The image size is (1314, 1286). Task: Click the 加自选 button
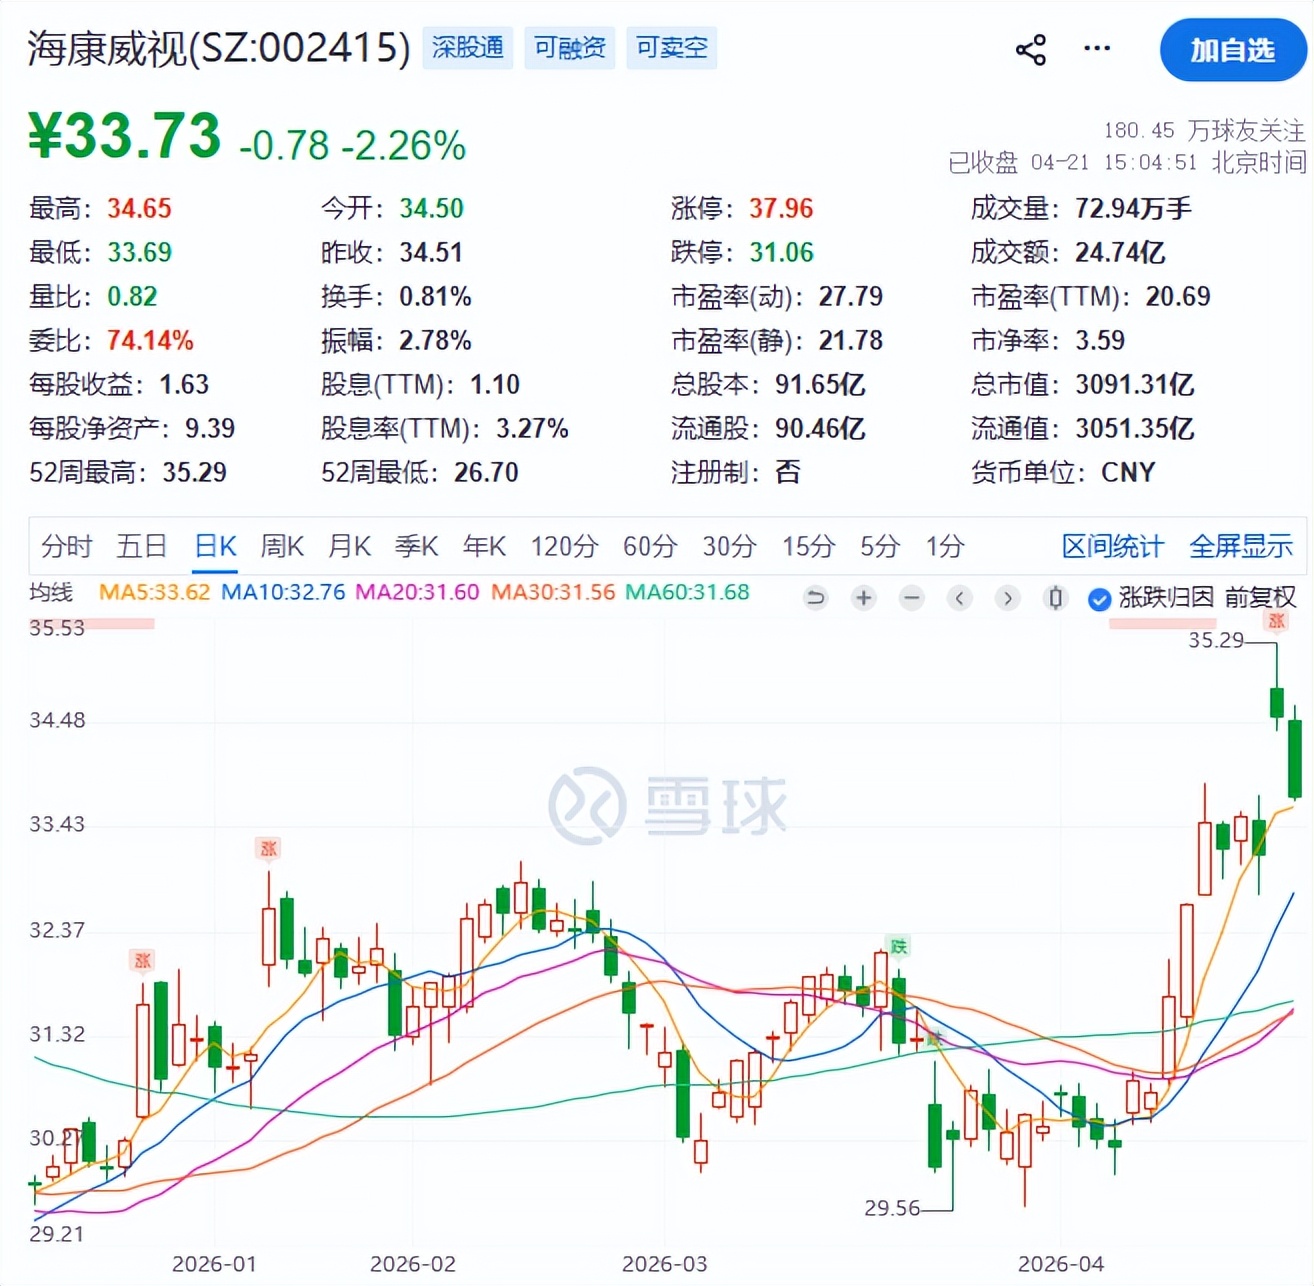tap(1232, 50)
